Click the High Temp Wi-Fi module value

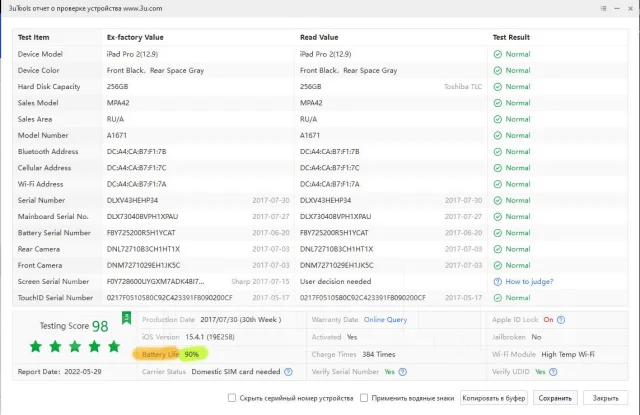coord(568,354)
